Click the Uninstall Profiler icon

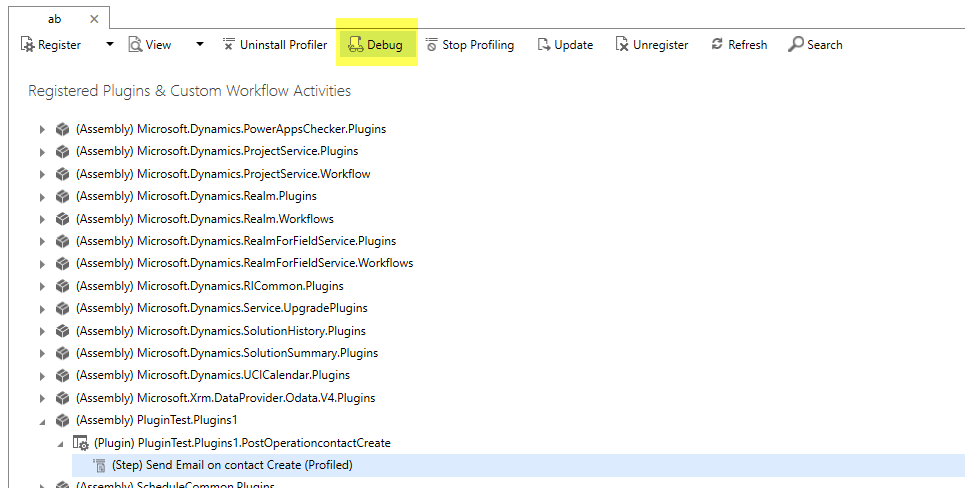pos(228,44)
